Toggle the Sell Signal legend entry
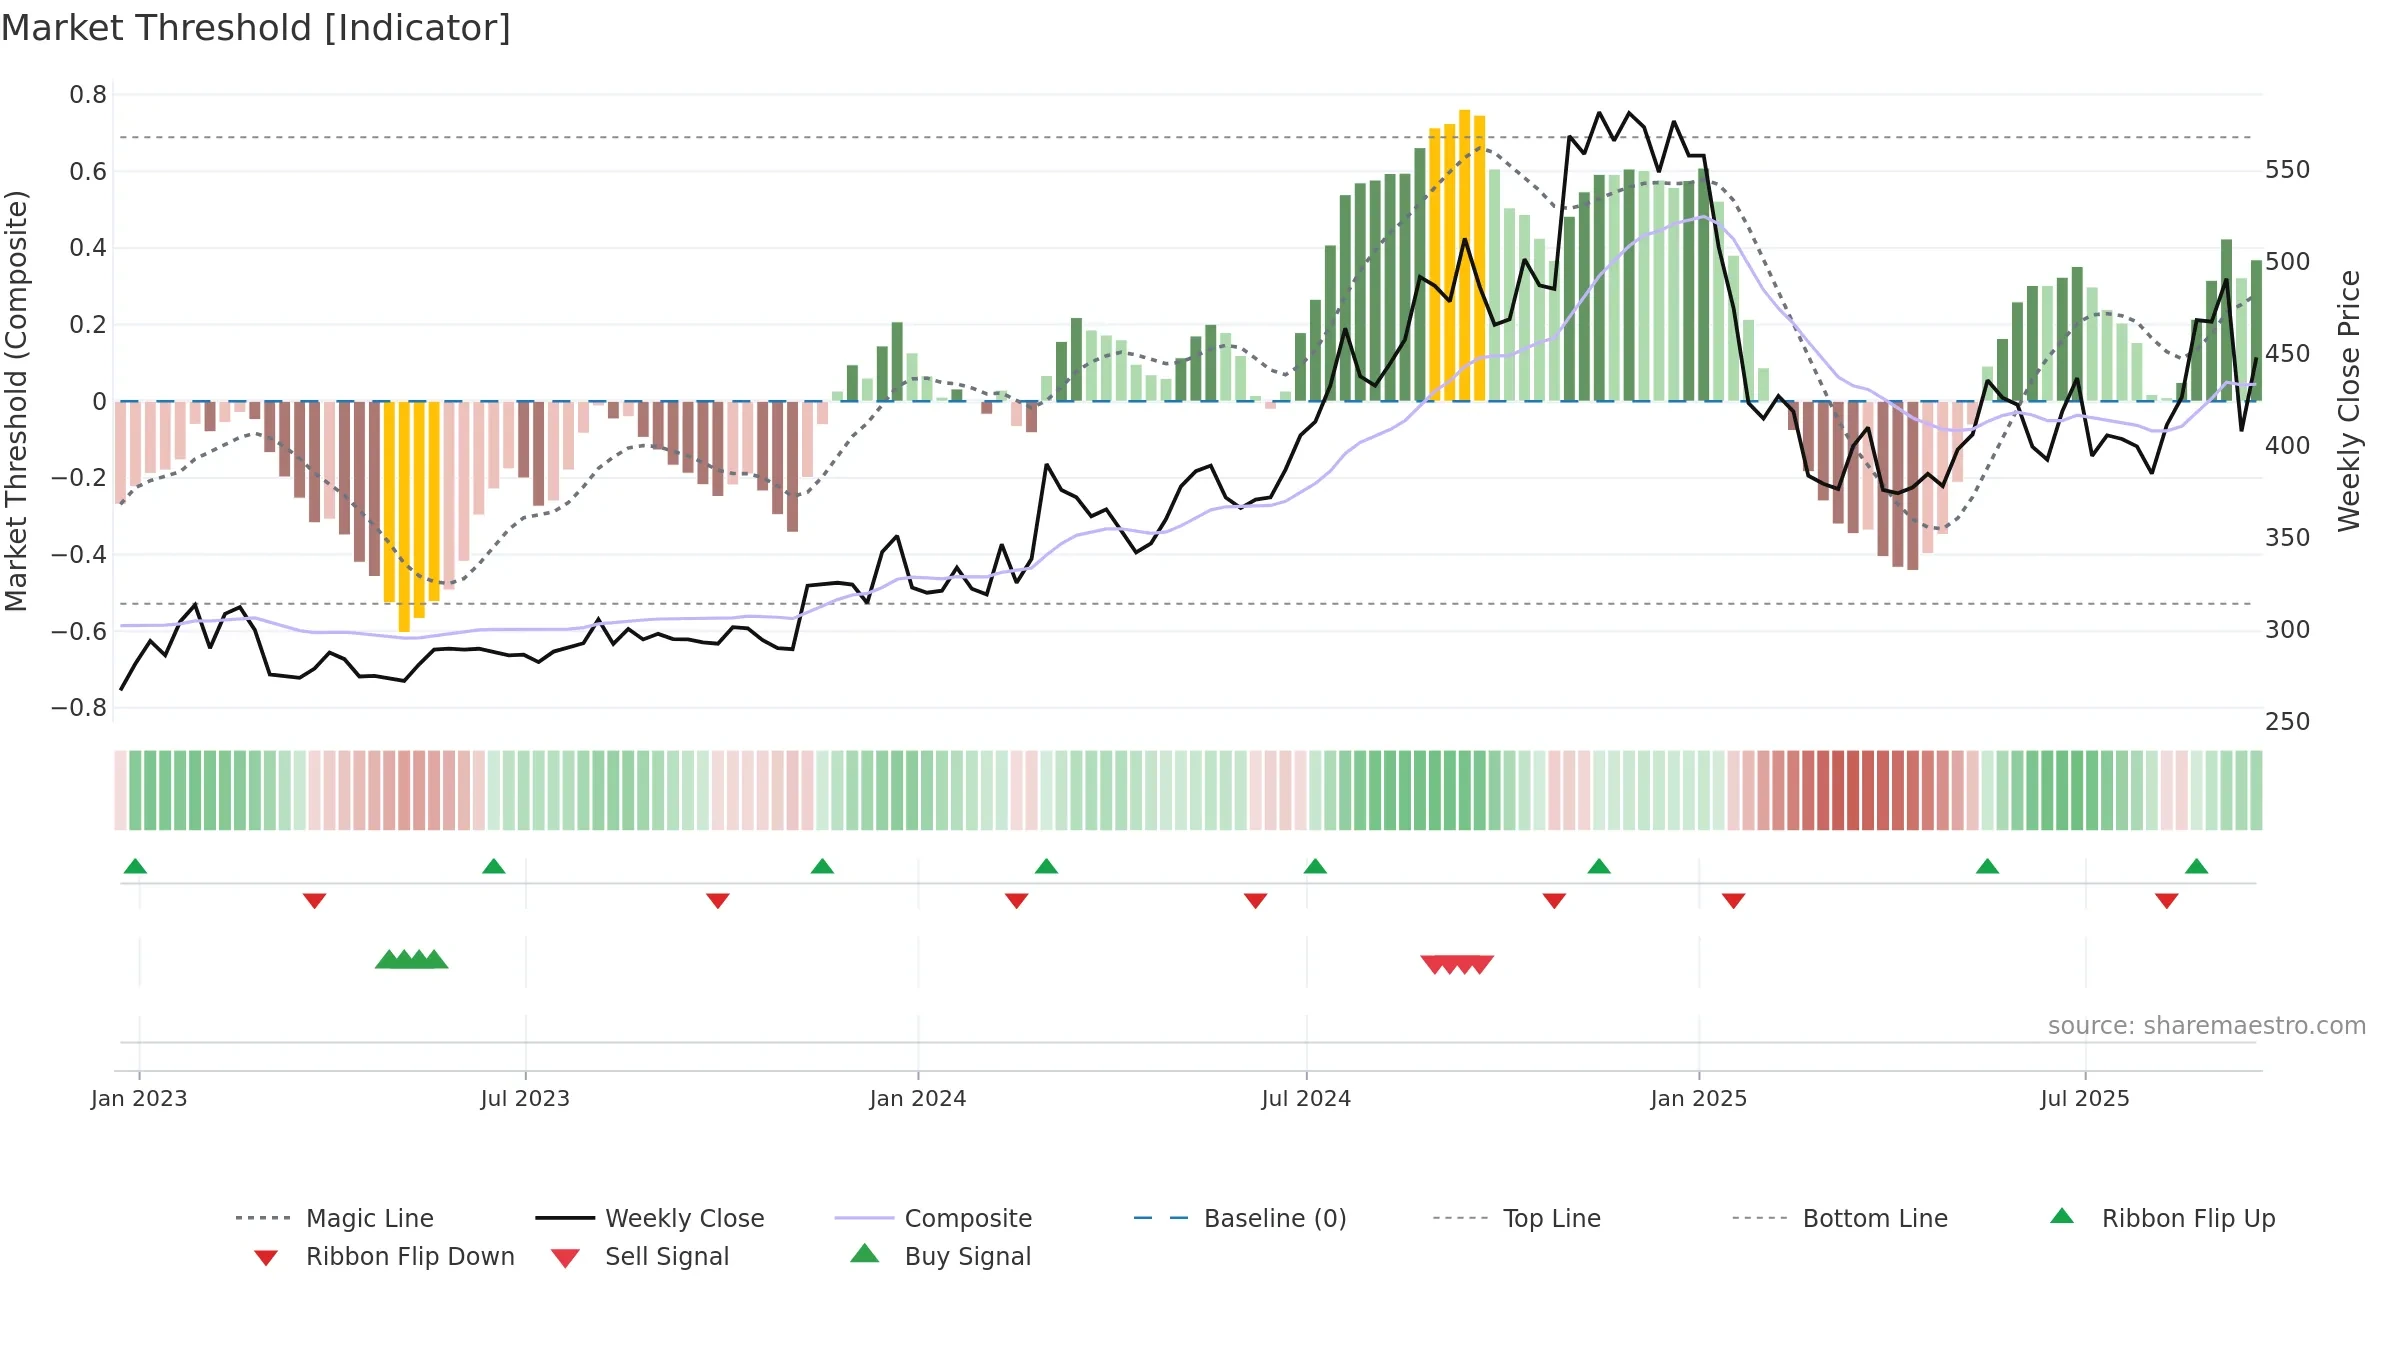Viewport: 2400px width, 1350px height. pyautogui.click(x=640, y=1257)
